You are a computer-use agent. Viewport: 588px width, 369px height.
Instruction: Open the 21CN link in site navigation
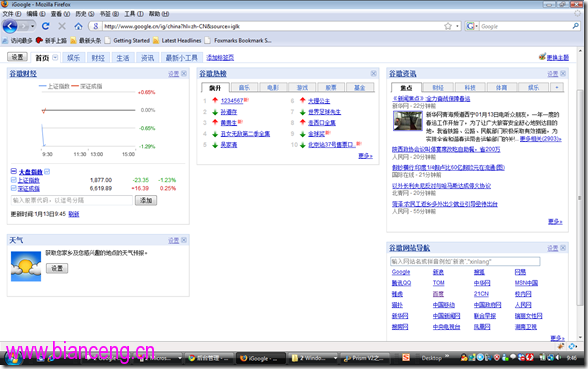[481, 294]
